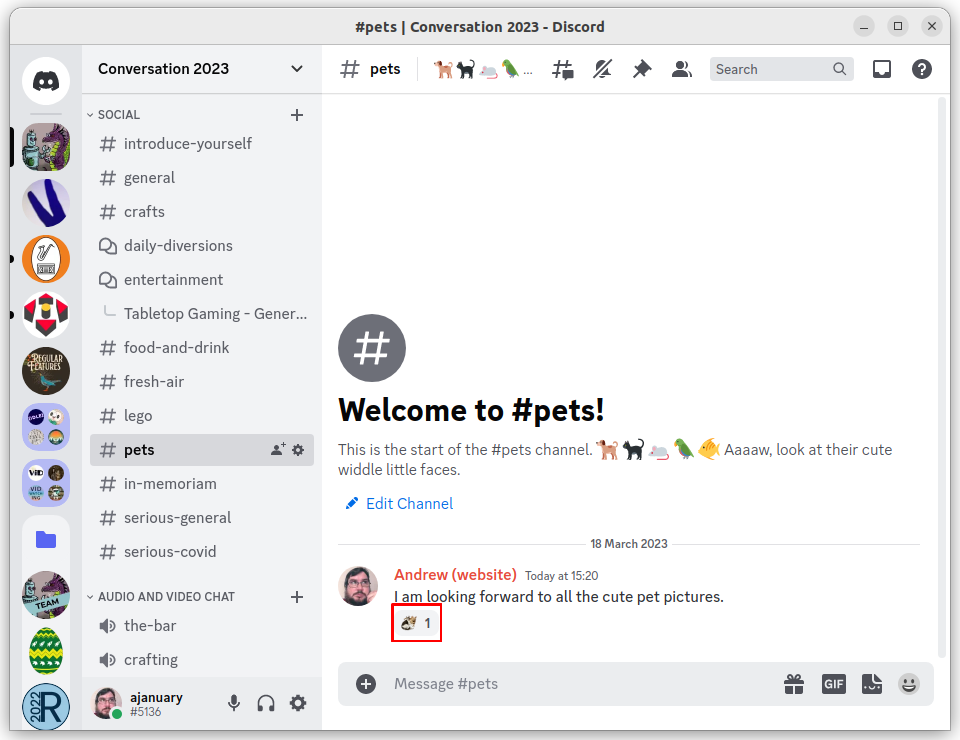Click Edit Channel link

(x=399, y=504)
